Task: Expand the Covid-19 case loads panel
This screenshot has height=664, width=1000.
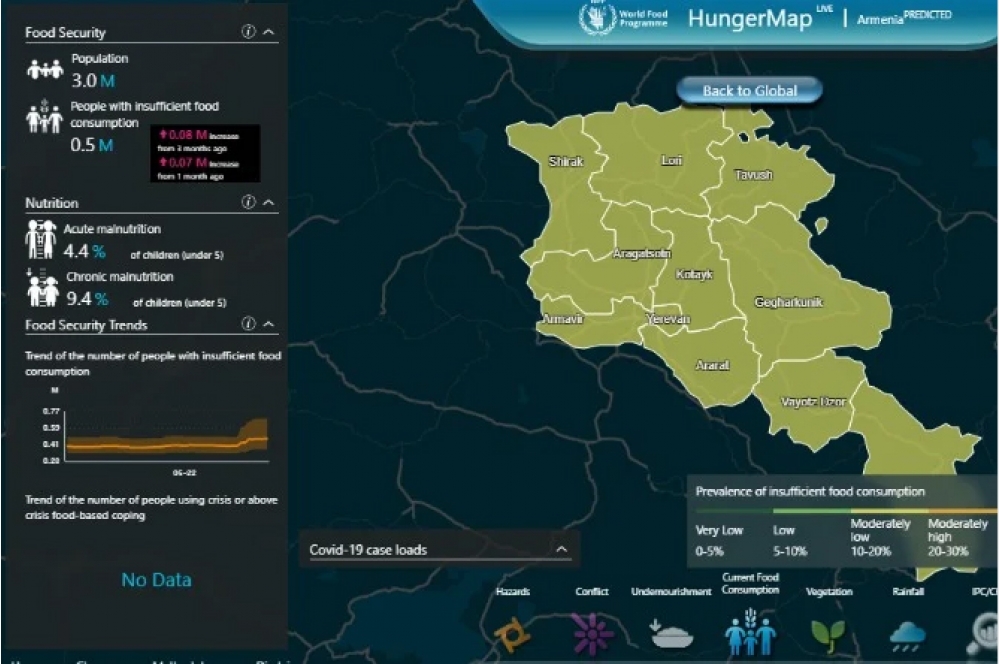Action: click(x=562, y=549)
